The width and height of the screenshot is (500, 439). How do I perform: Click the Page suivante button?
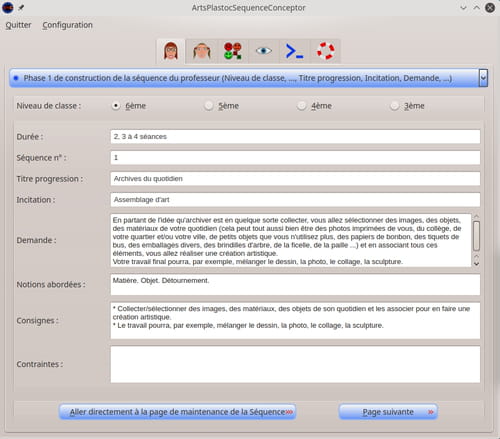[388, 412]
